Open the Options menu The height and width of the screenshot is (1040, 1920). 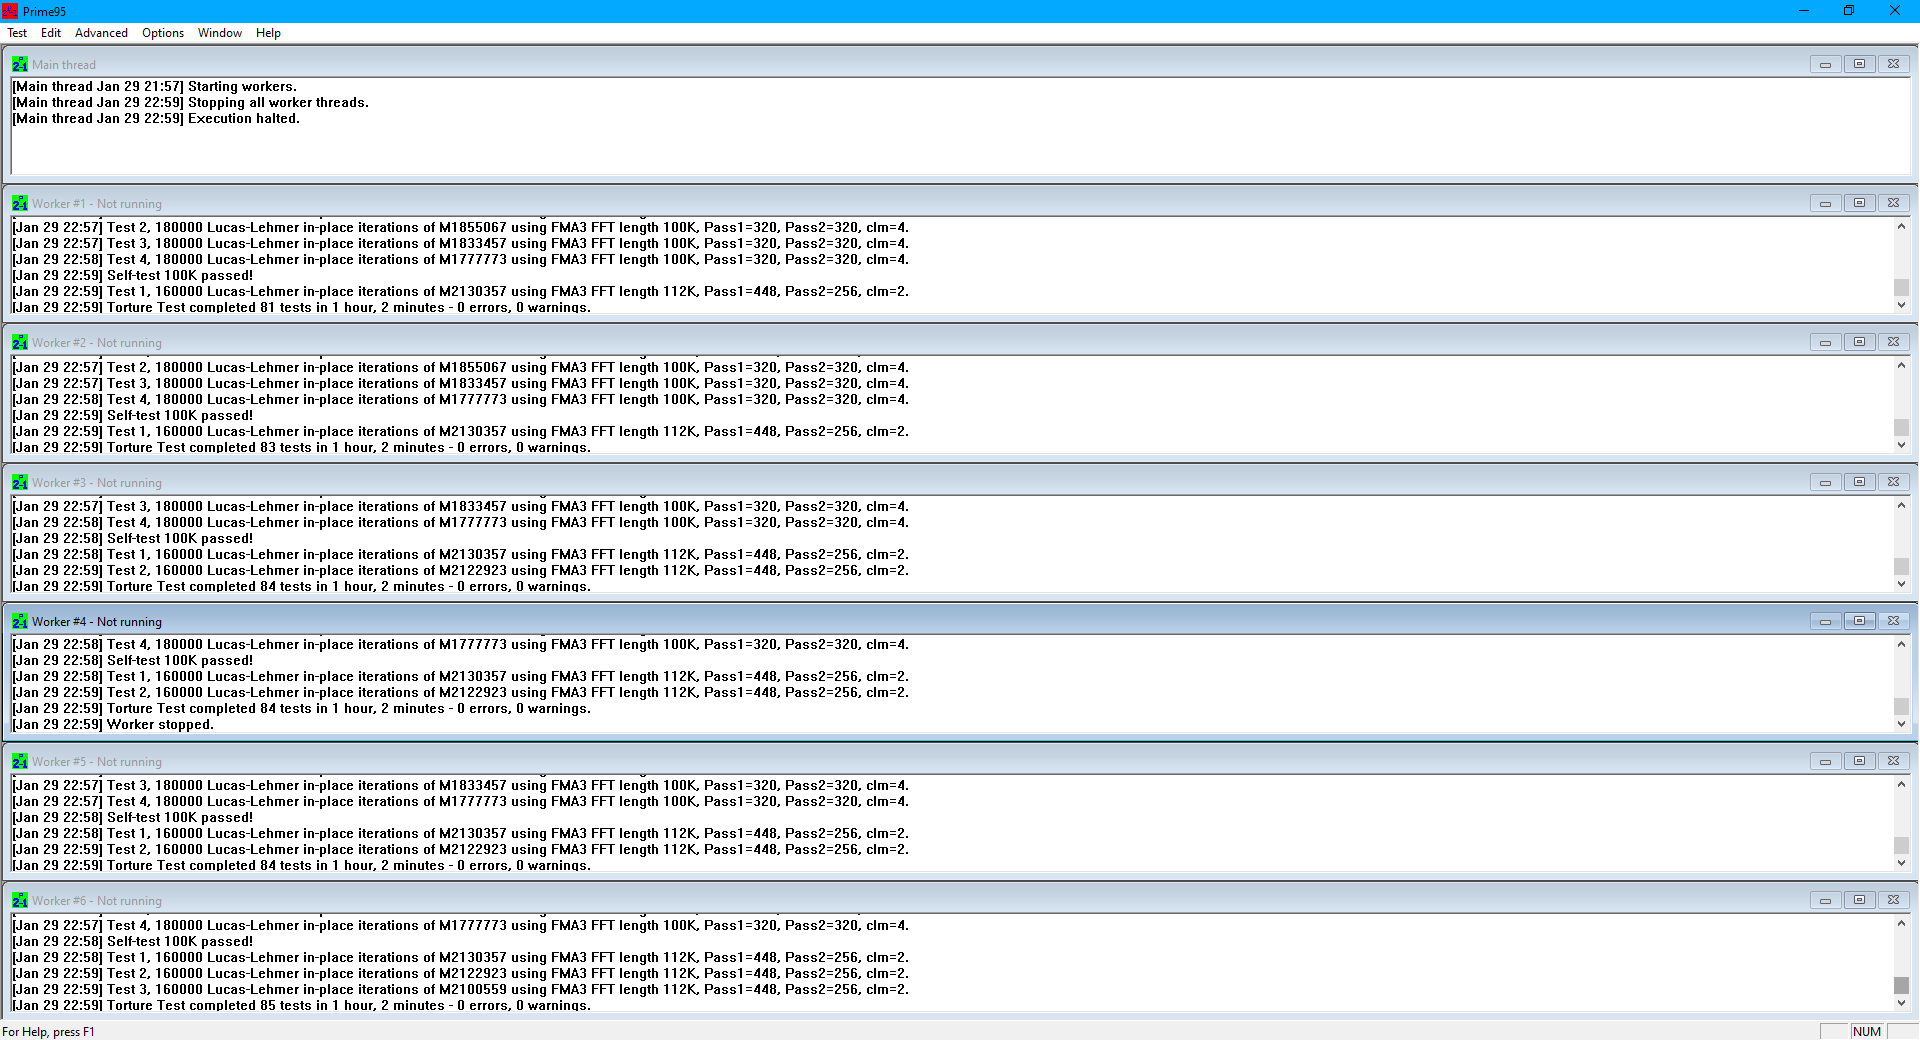[x=163, y=33]
